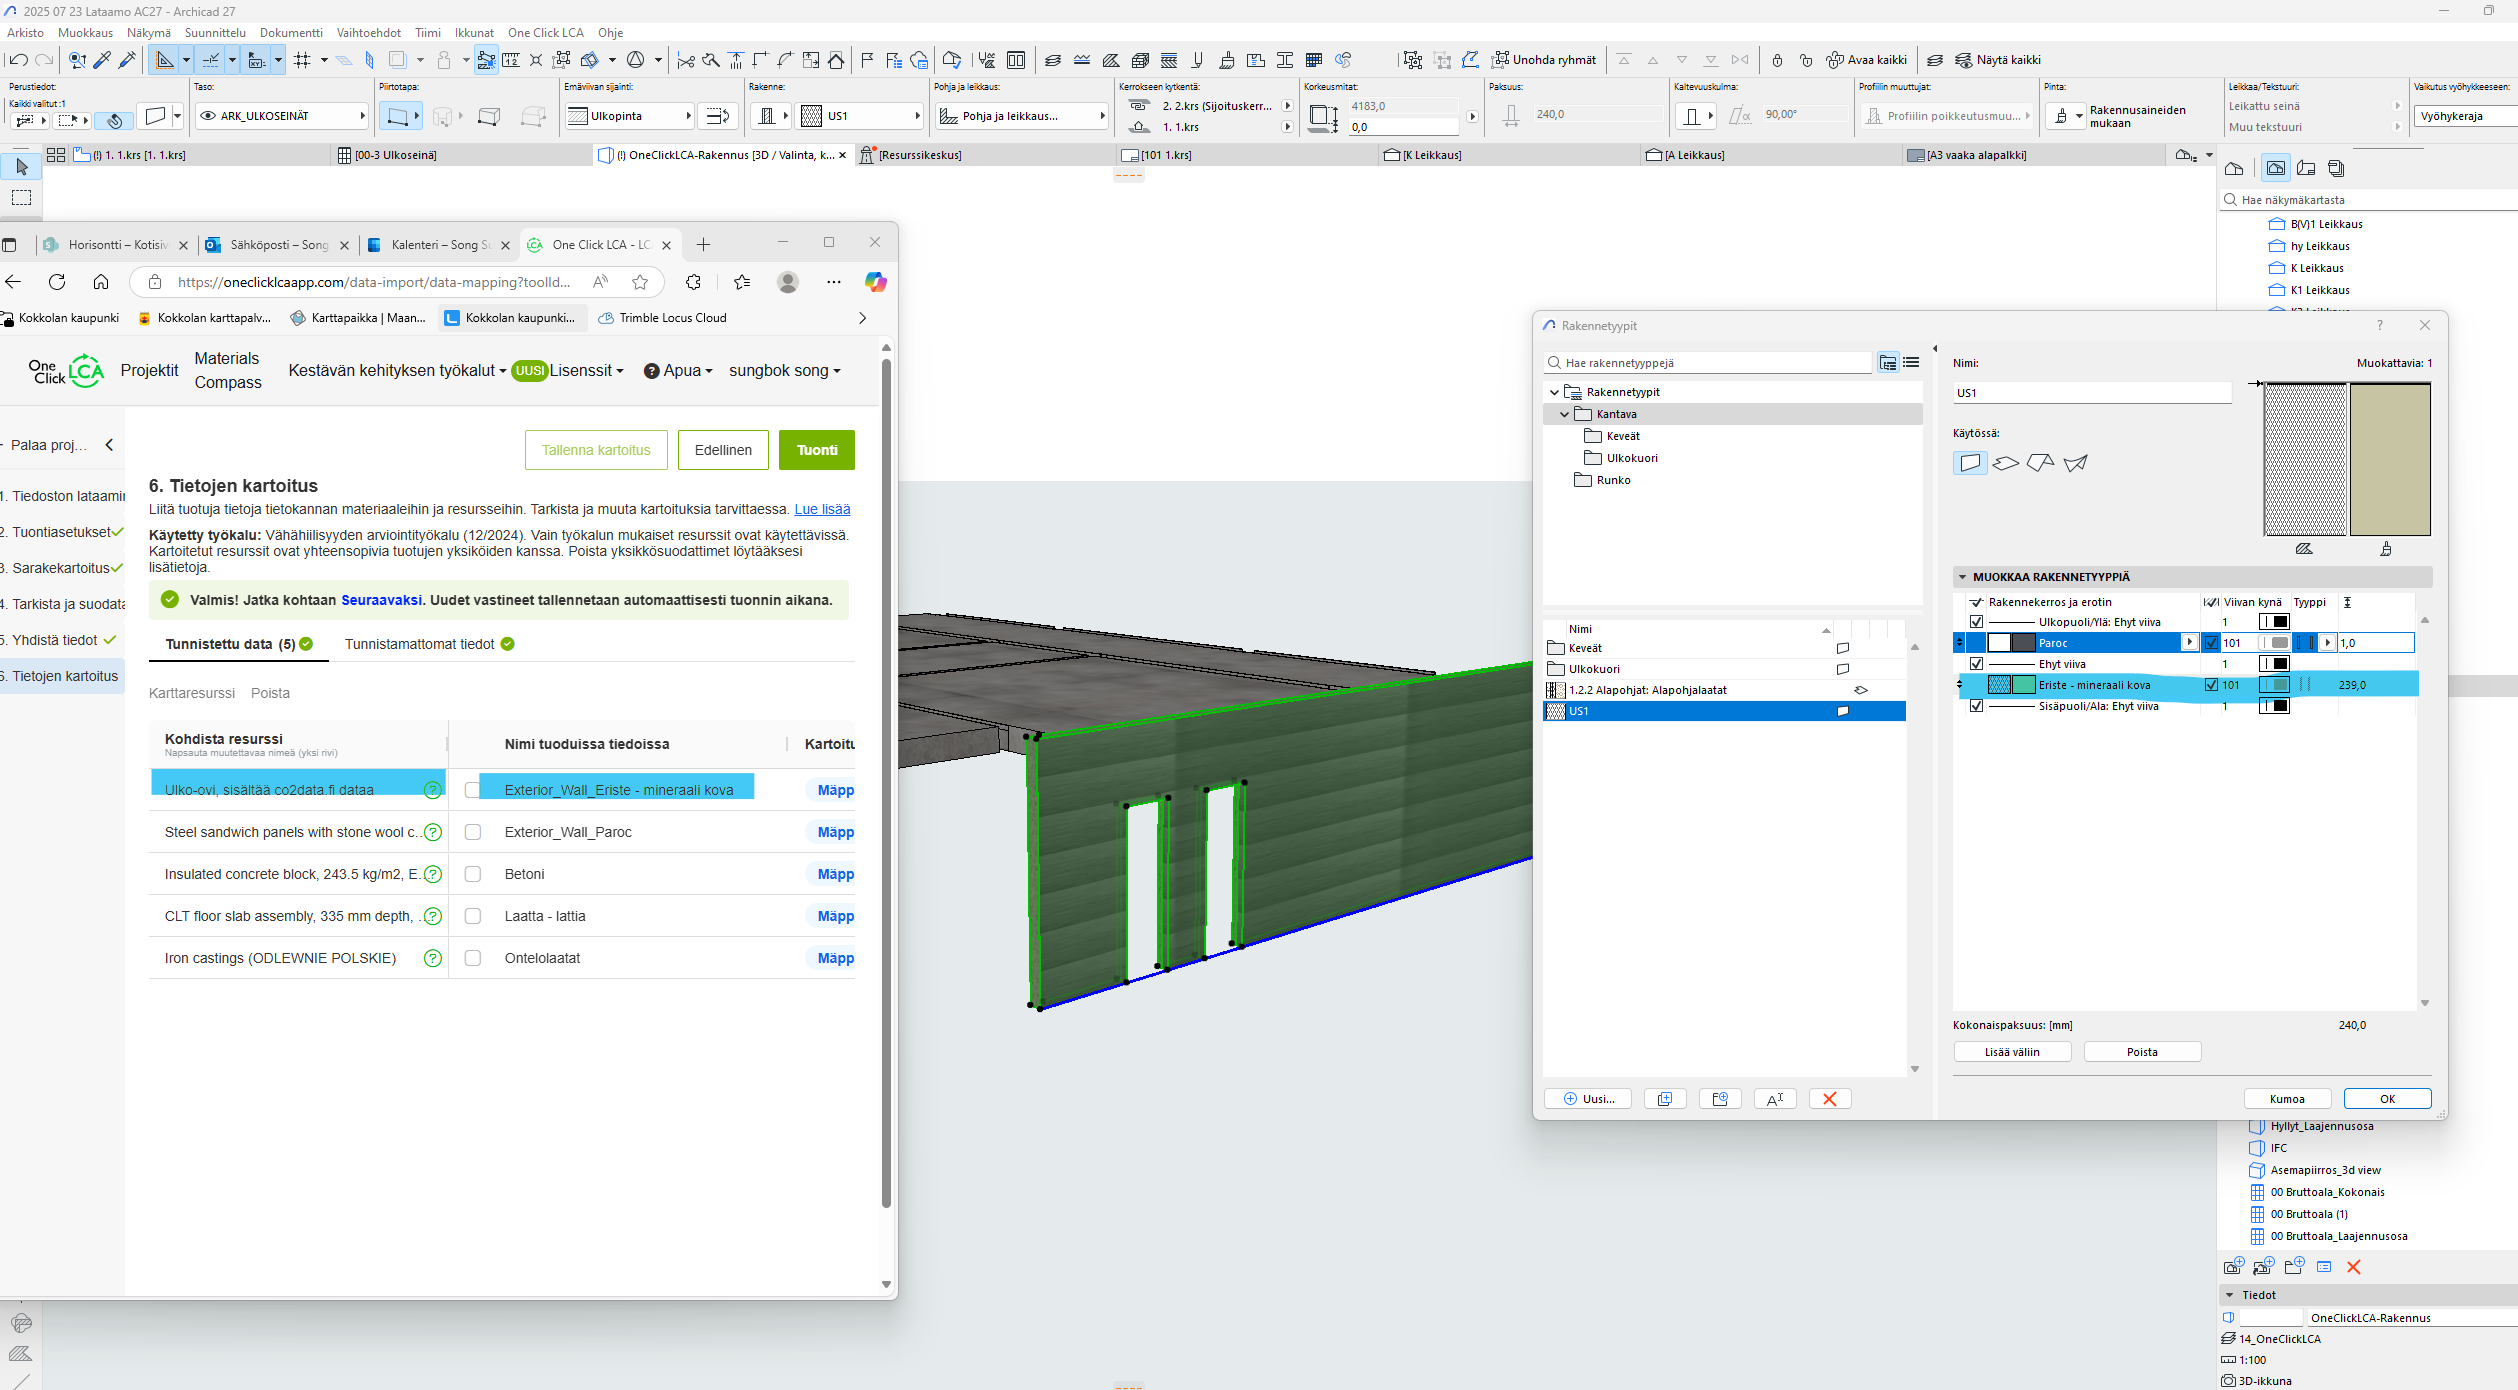Collapse MUOKKAA RAKENNETYYPPIÄ section
Screen dimensions: 2518x1390
click(x=1962, y=577)
